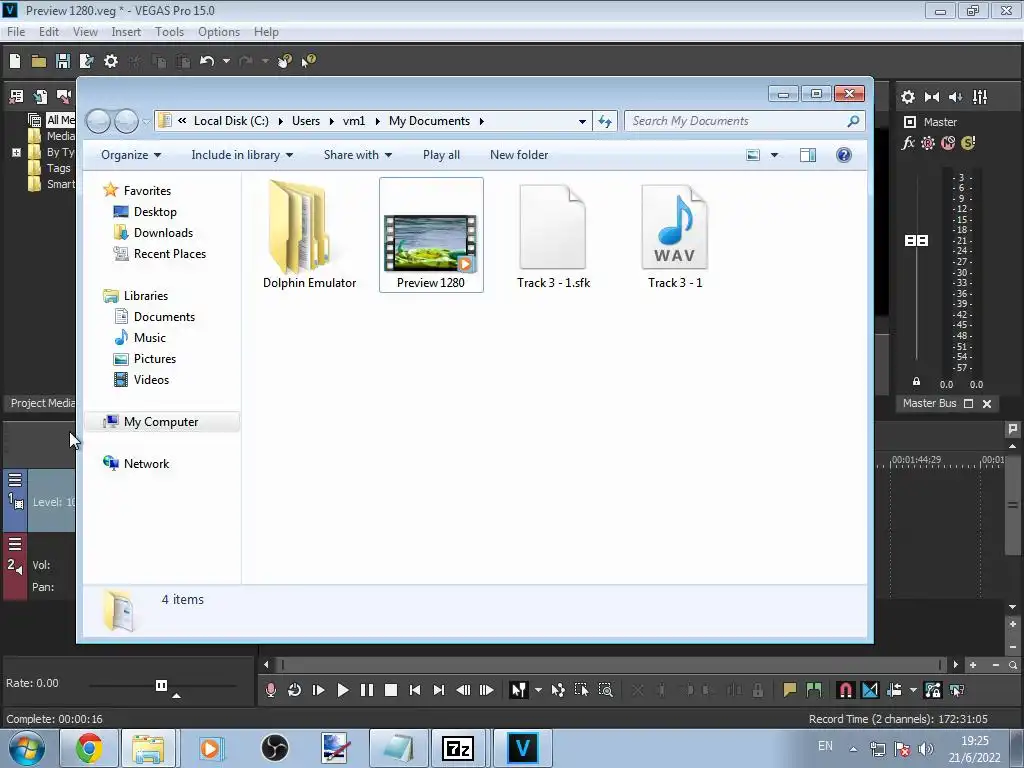Insert a marker with the yellow flag
The height and width of the screenshot is (768, 1024).
pyautogui.click(x=790, y=690)
